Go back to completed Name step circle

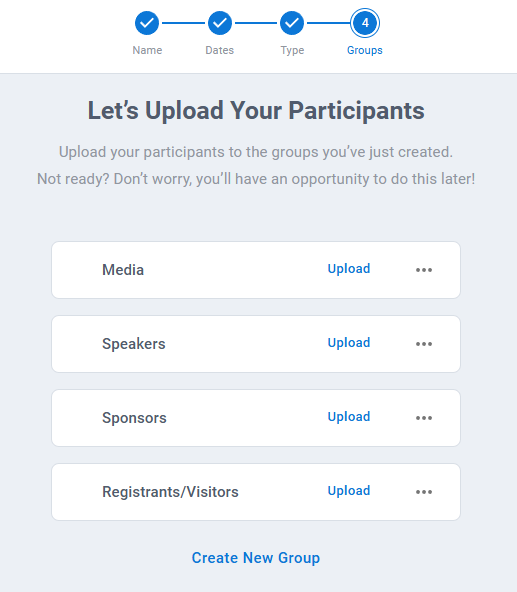coord(147,23)
